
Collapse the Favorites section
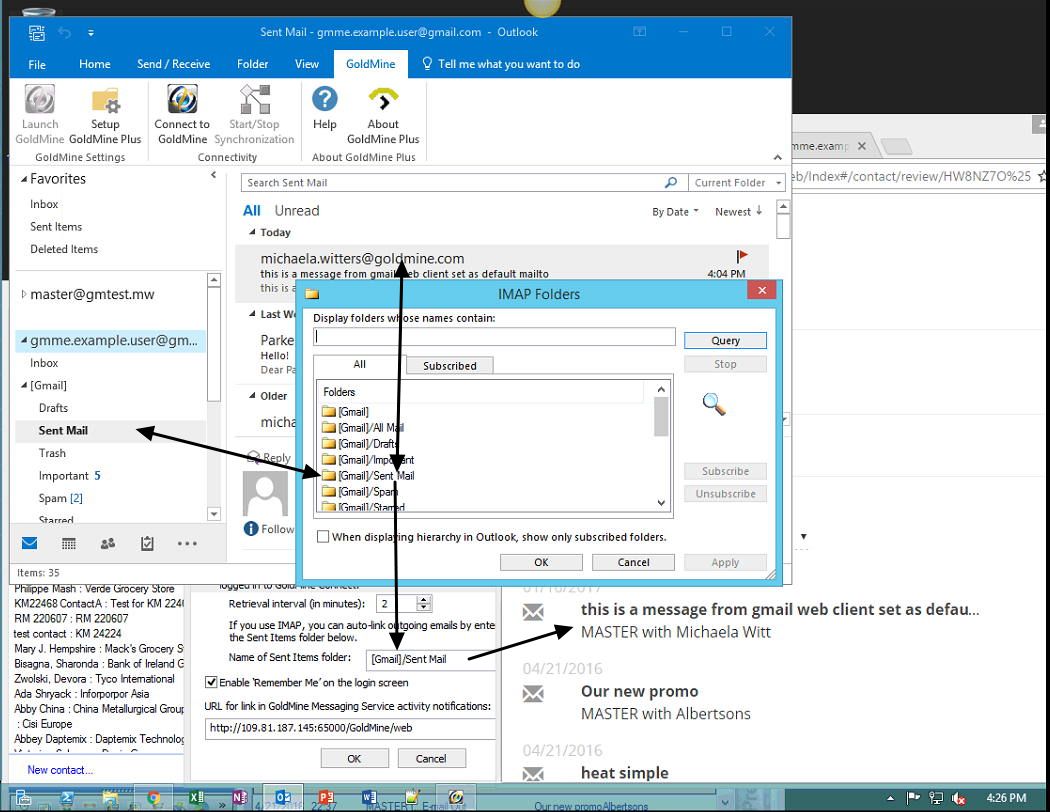click(x=24, y=178)
